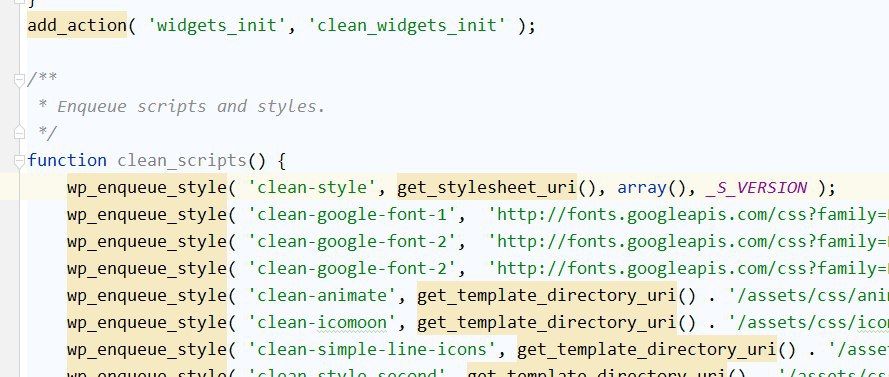The width and height of the screenshot is (889, 377).
Task: Click the 'clean_widgets_init' string
Action: pyautogui.click(x=407, y=26)
